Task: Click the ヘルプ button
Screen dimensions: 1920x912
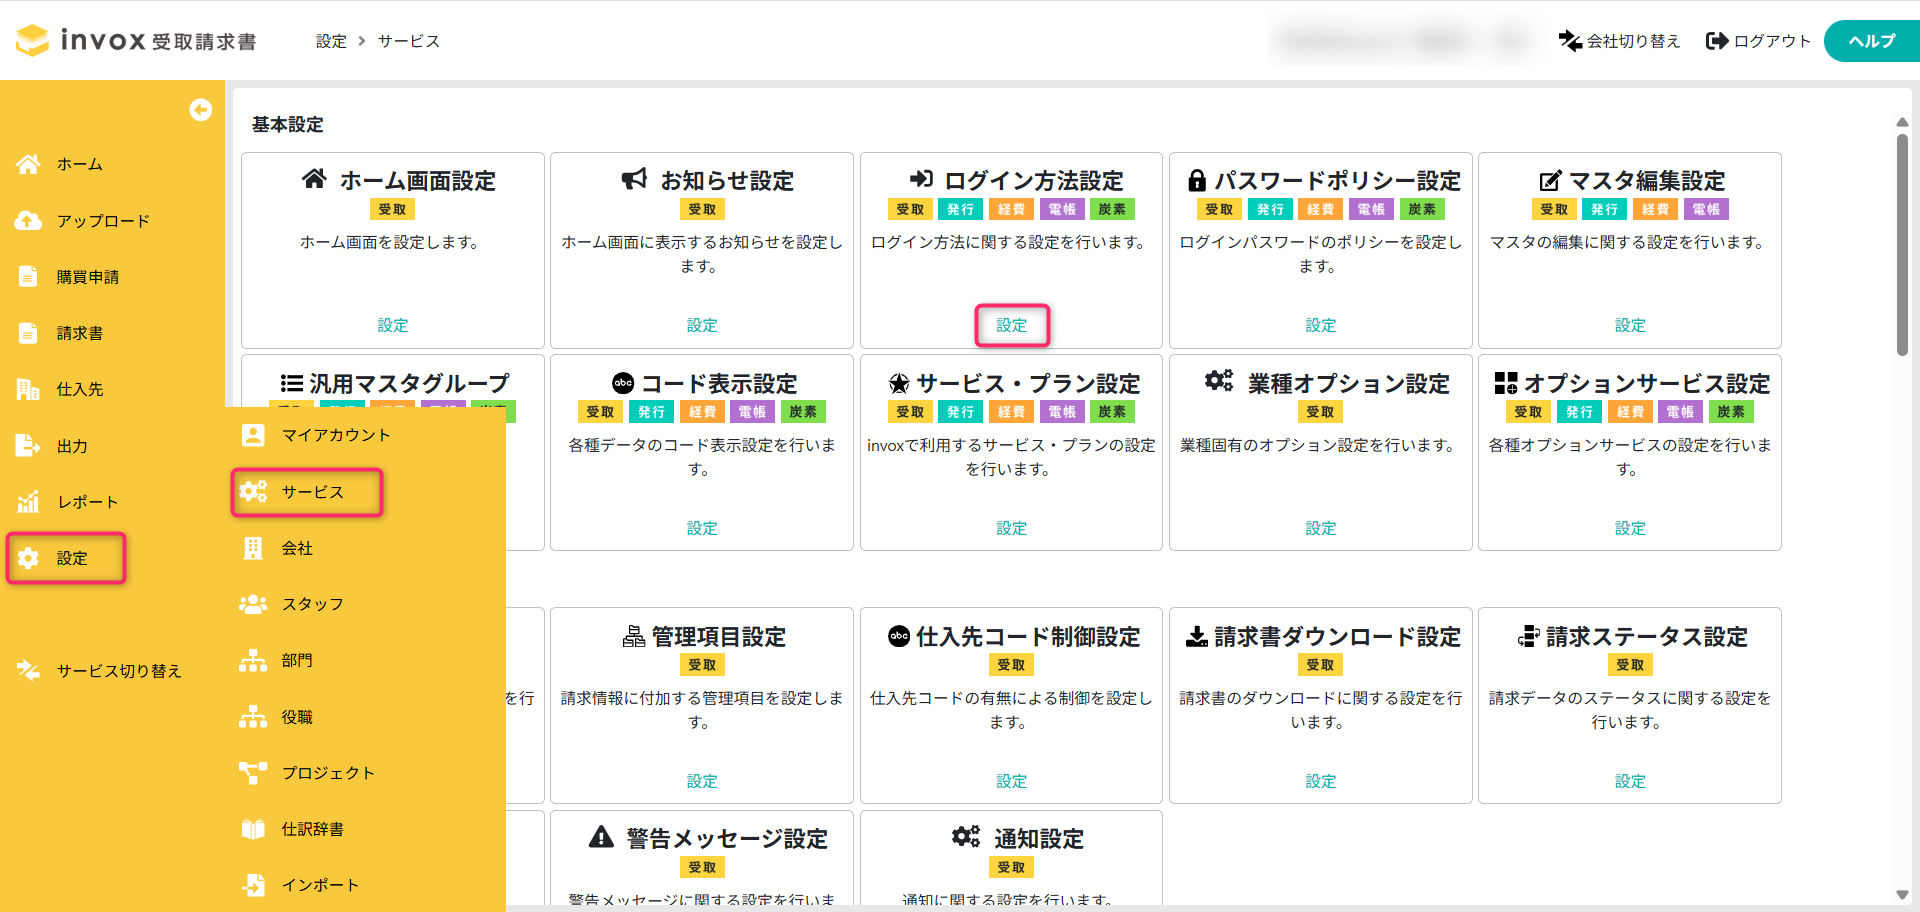Action: pos(1871,41)
